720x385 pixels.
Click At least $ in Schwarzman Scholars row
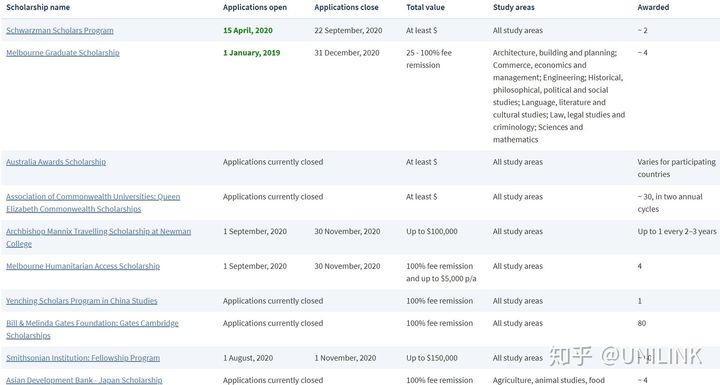pos(422,30)
